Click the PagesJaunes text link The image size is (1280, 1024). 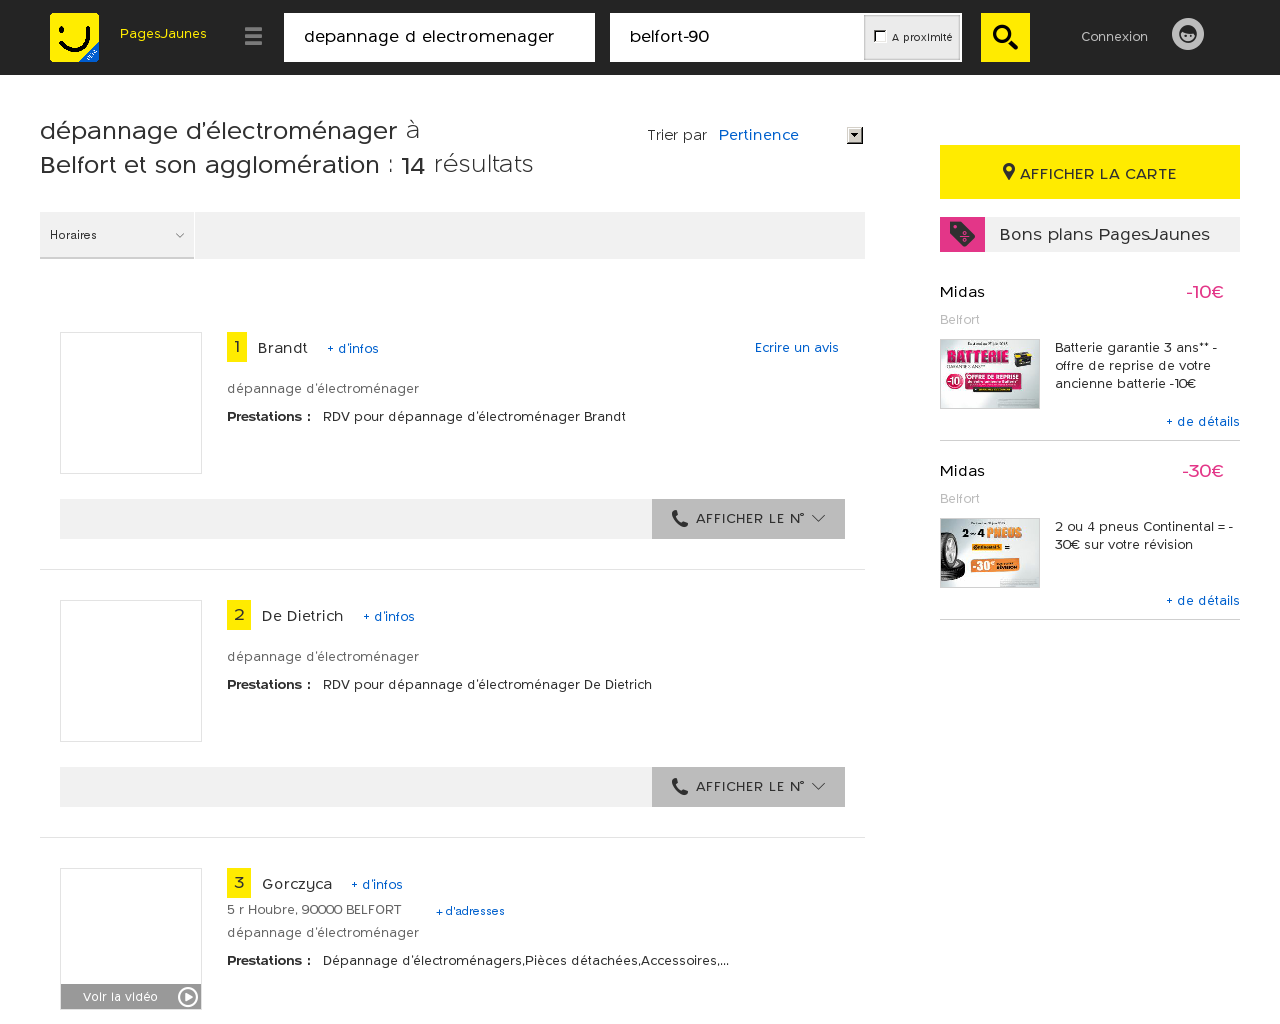tap(163, 34)
